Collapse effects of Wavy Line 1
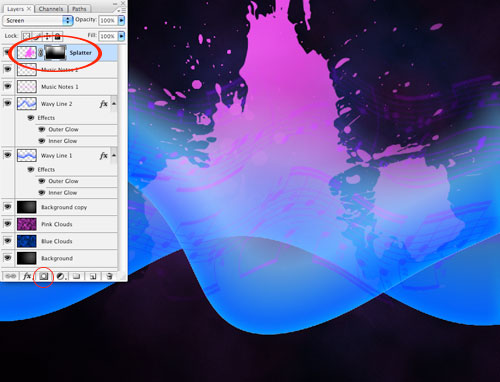The image size is (500, 382). (x=114, y=155)
